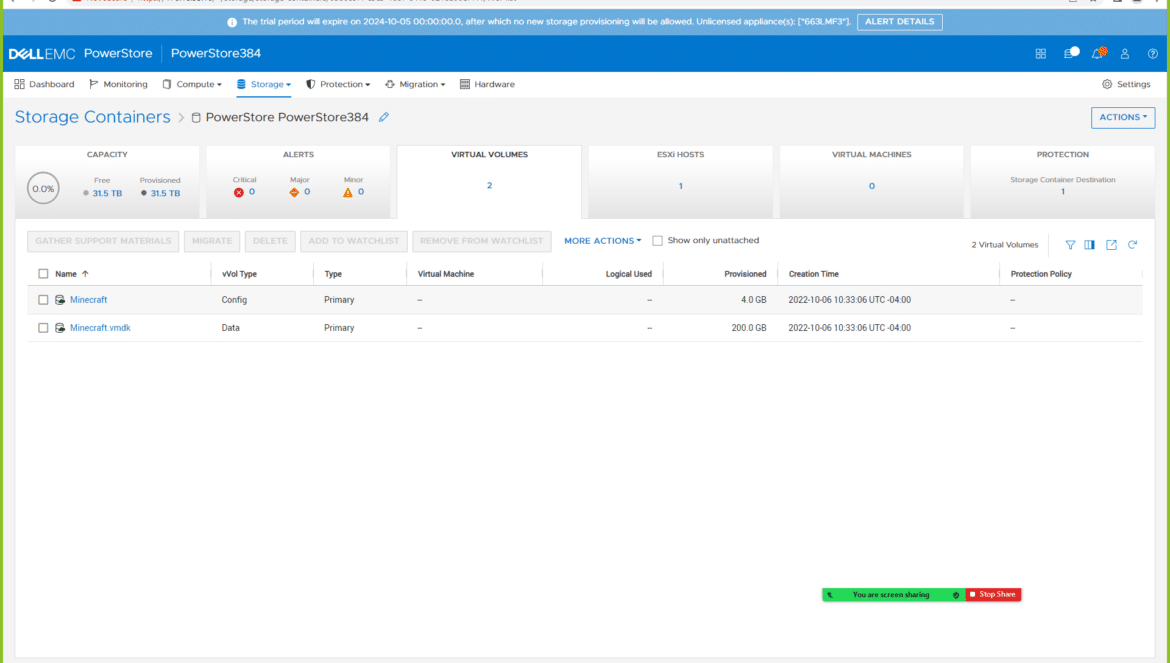The height and width of the screenshot is (663, 1170).
Task: Click the Settings gear icon
Action: pyautogui.click(x=1107, y=84)
